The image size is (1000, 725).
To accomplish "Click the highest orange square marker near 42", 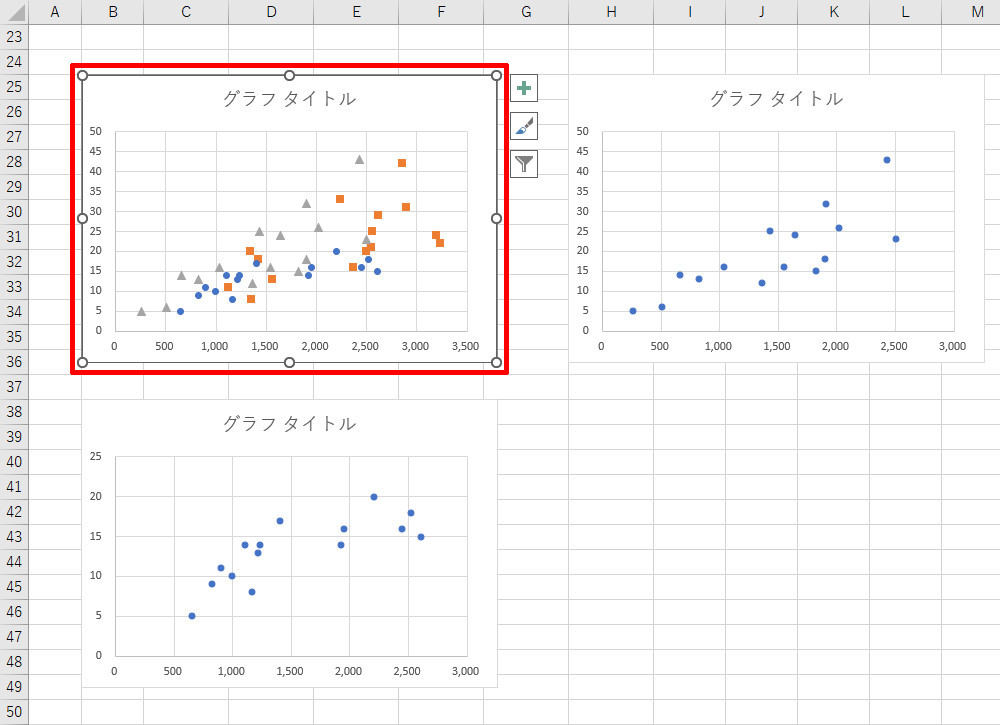I will (402, 163).
